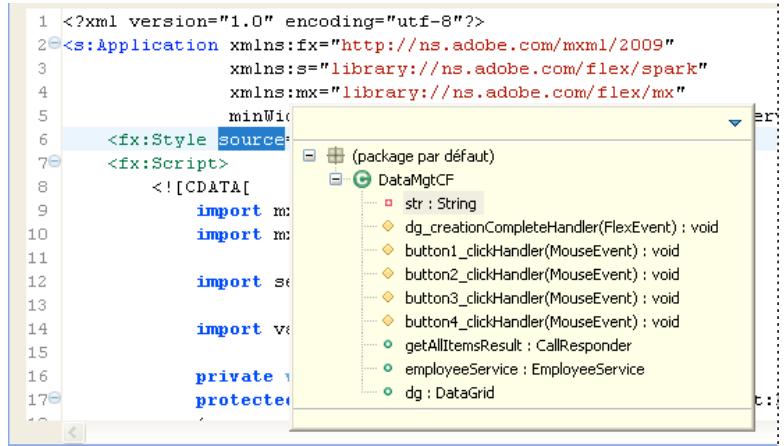Click the import keyword on line 10

(x=229, y=234)
